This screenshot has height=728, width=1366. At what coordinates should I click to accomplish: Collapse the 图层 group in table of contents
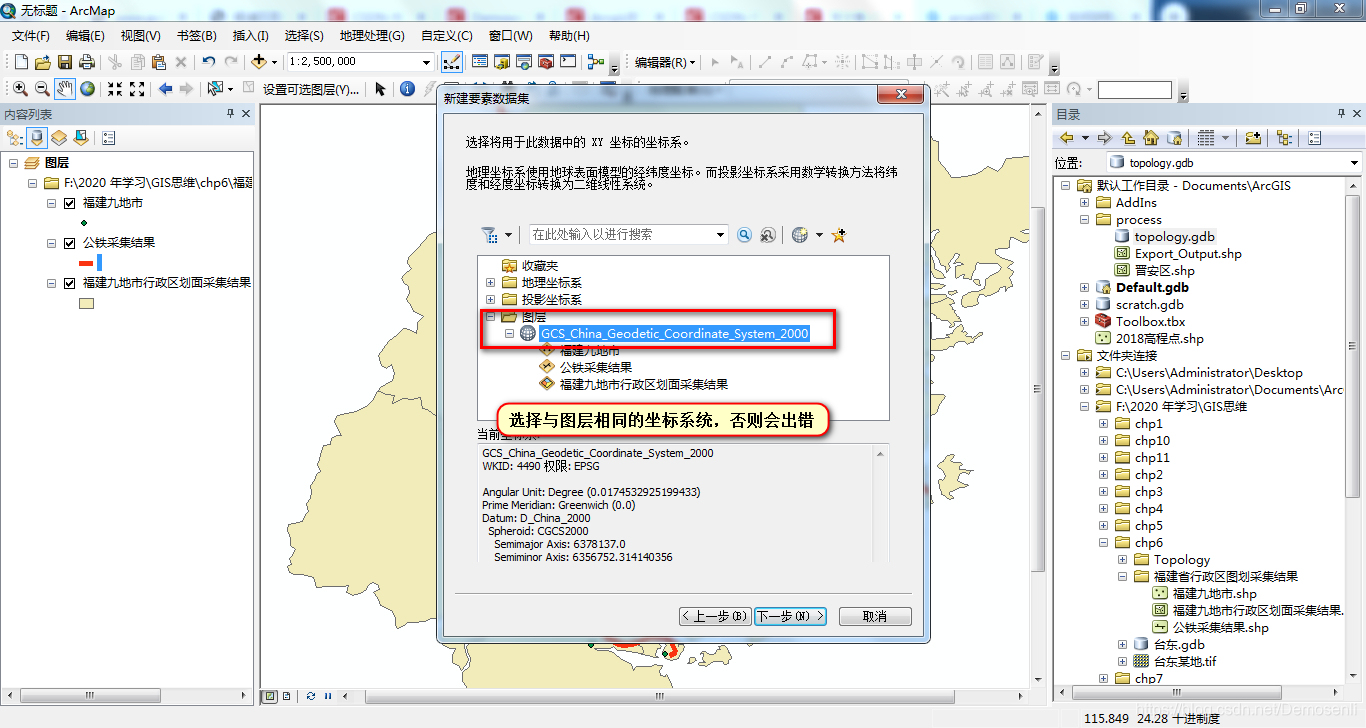coord(14,163)
